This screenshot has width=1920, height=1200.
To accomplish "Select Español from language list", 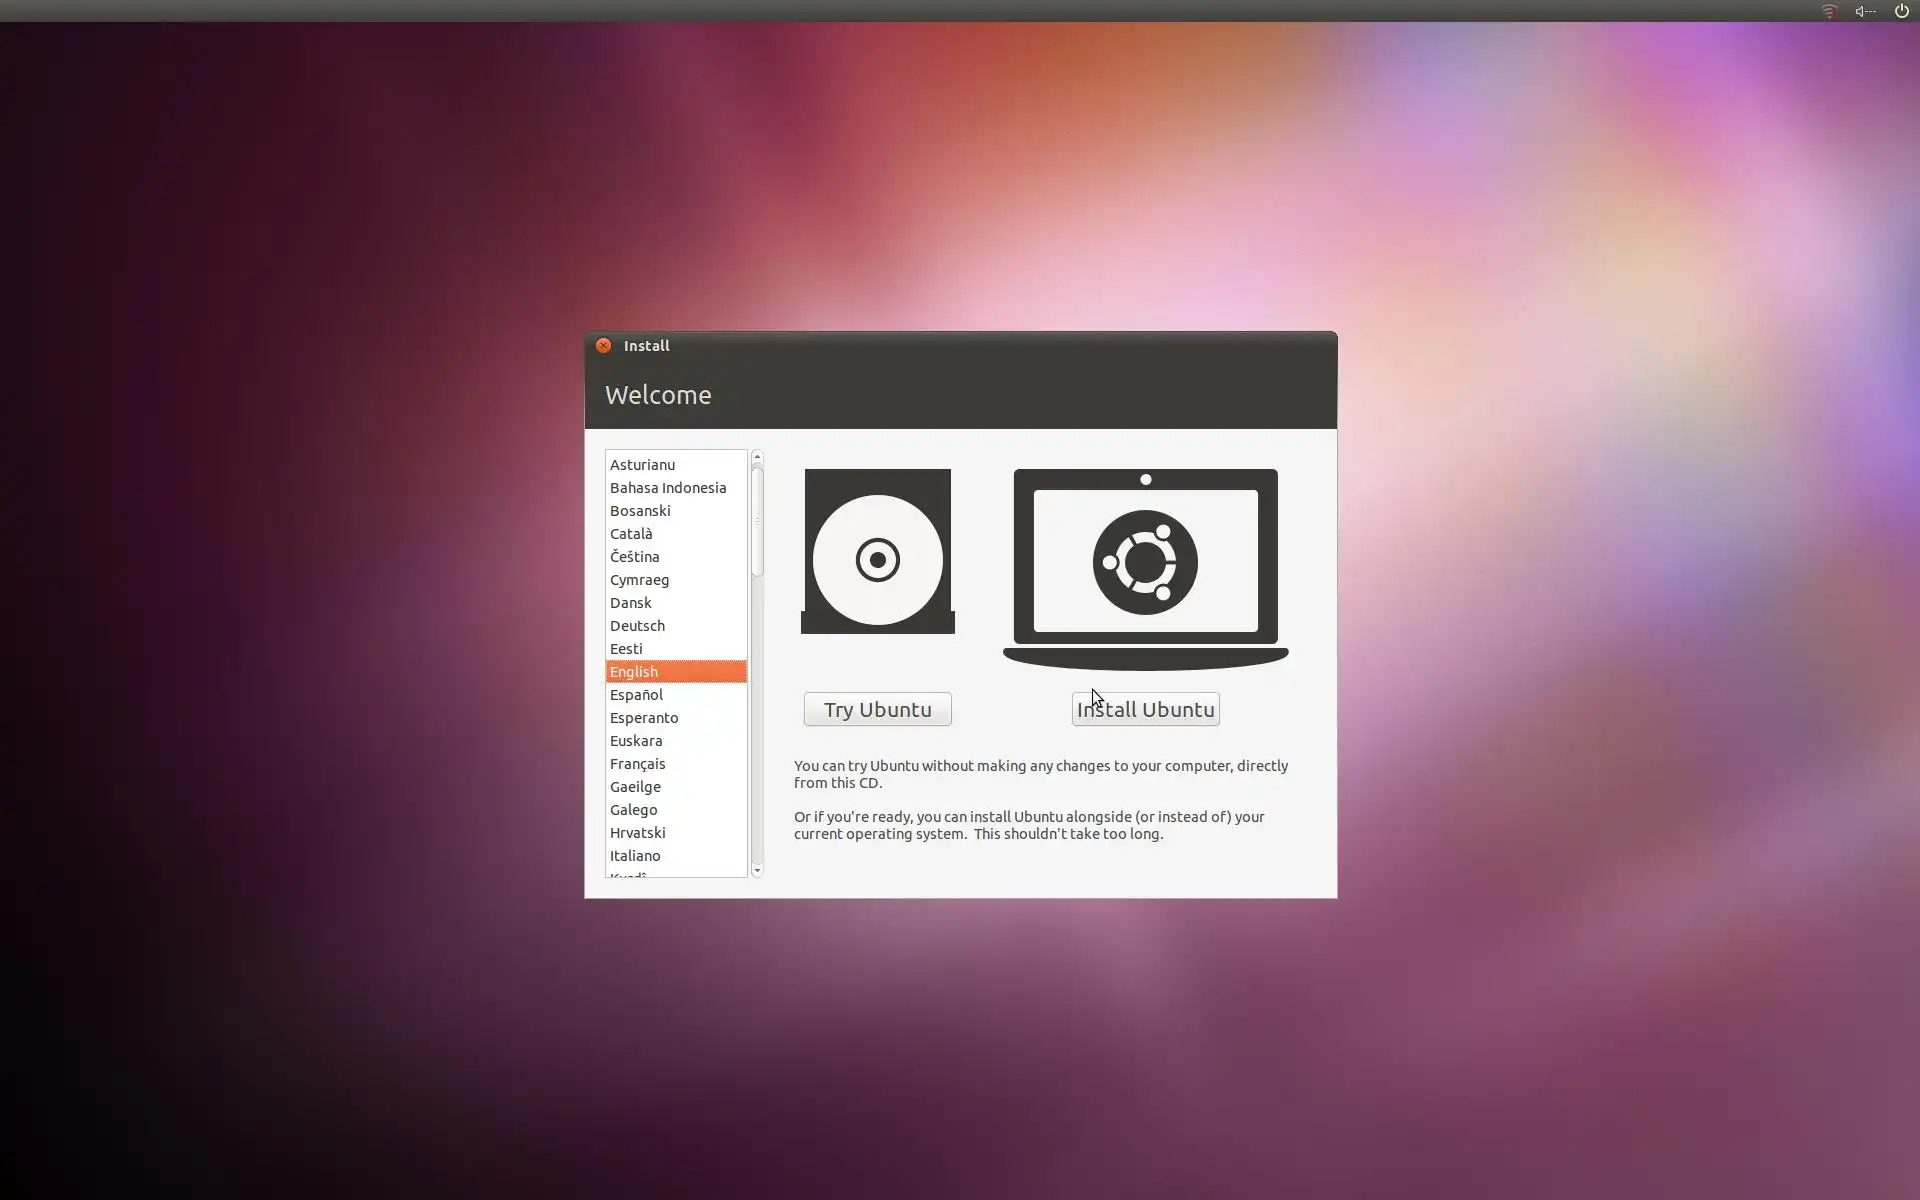I will click(x=636, y=695).
